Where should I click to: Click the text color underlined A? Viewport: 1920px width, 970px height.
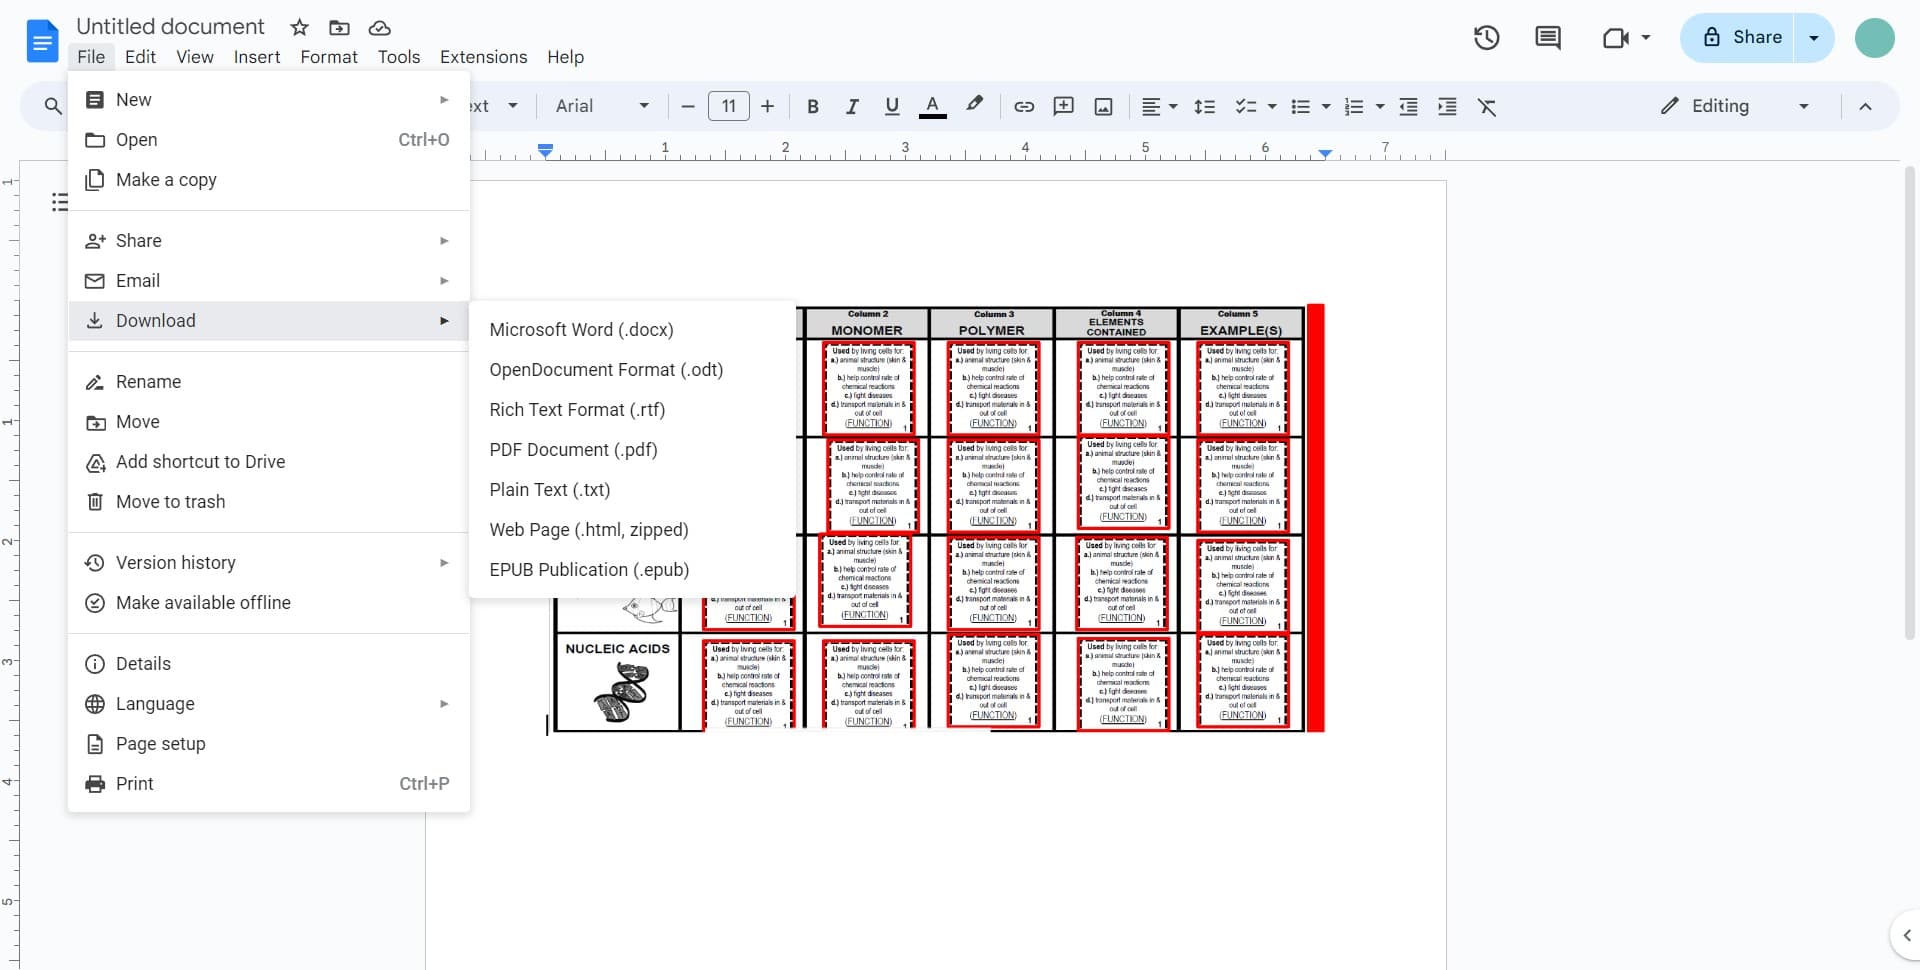932,106
